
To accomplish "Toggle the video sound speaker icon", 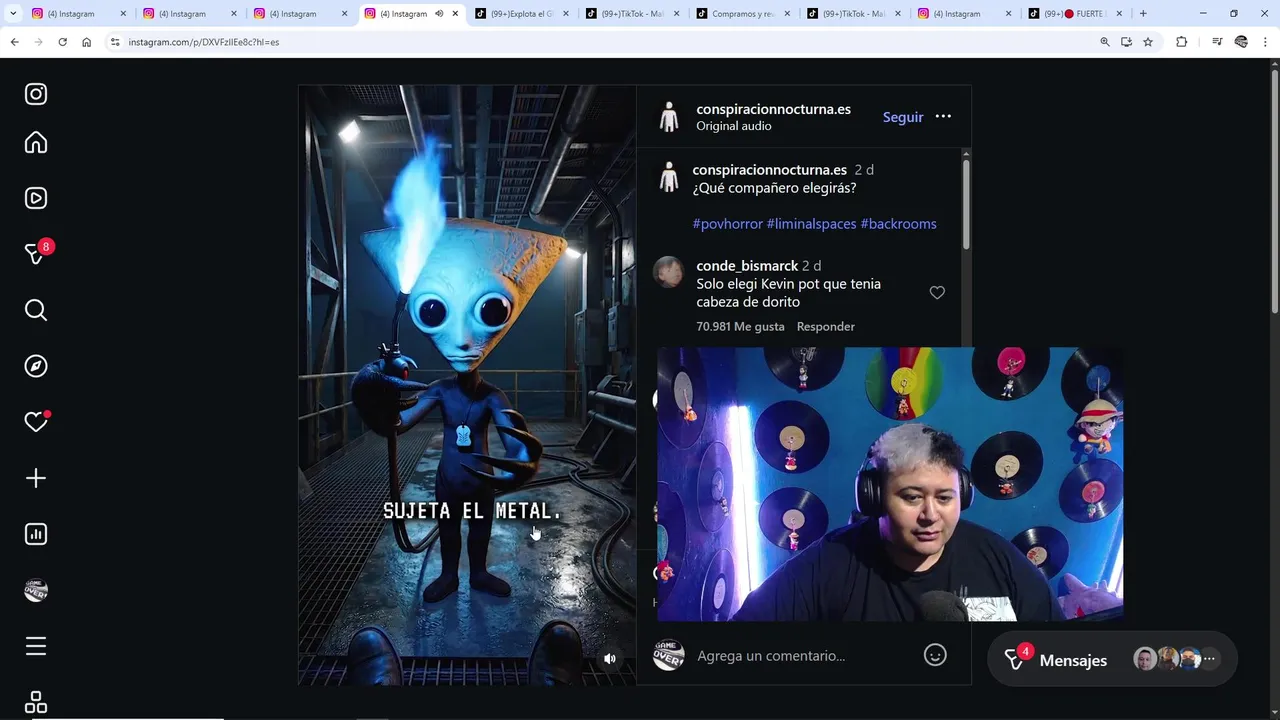I will 610,658.
